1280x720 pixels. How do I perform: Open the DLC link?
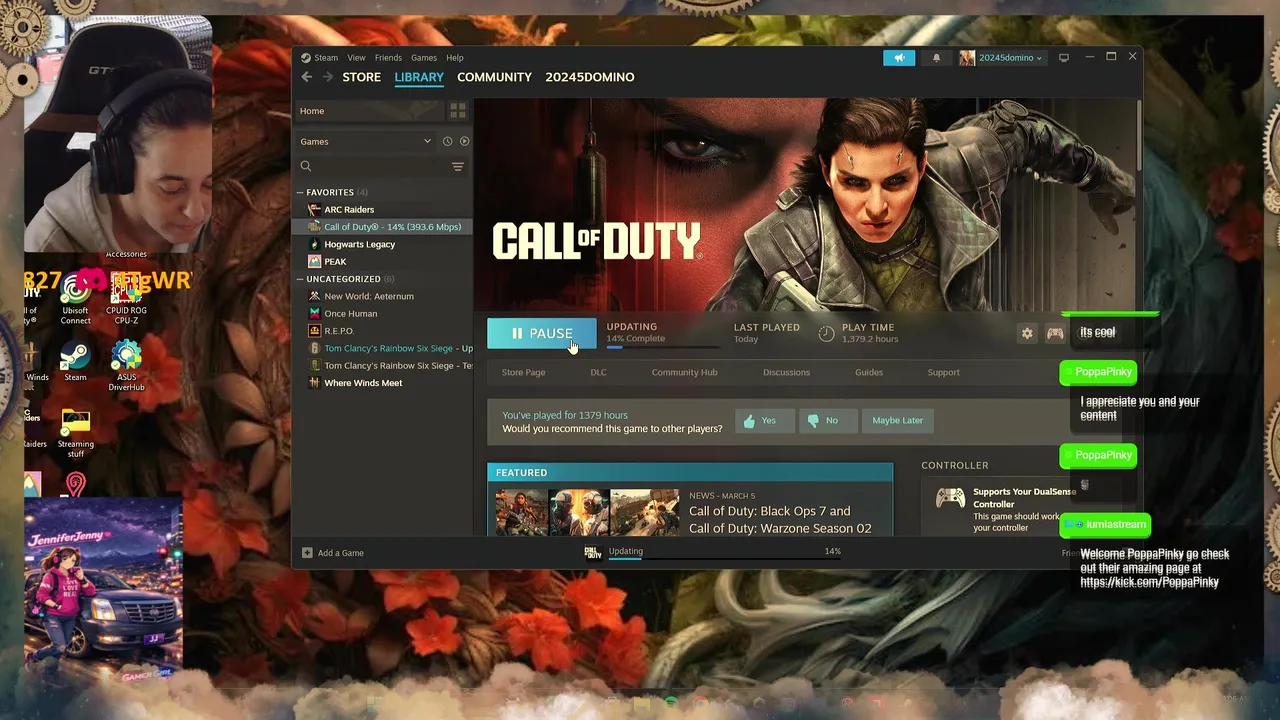pyautogui.click(x=598, y=372)
